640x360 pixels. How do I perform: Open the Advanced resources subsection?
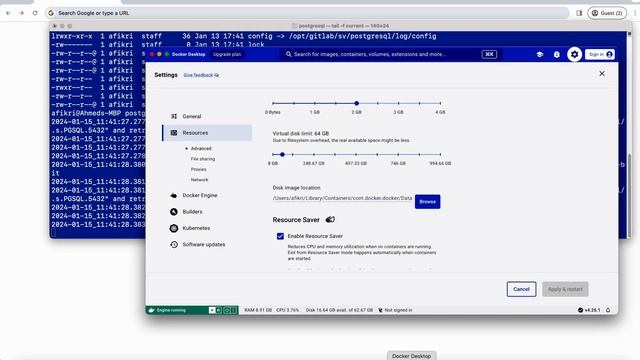point(201,149)
